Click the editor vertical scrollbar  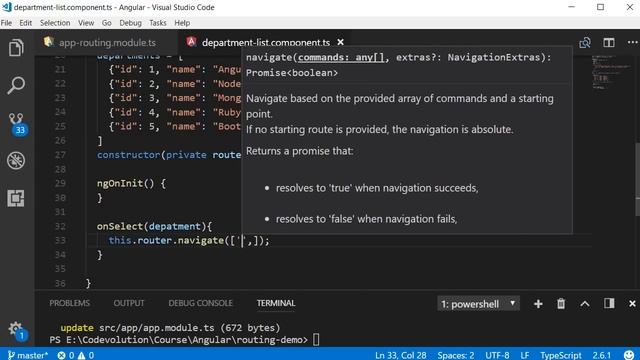point(637,179)
